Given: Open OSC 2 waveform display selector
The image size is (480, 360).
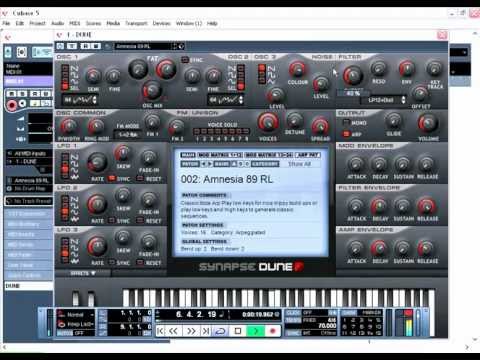Looking at the screenshot, I should [226, 99].
